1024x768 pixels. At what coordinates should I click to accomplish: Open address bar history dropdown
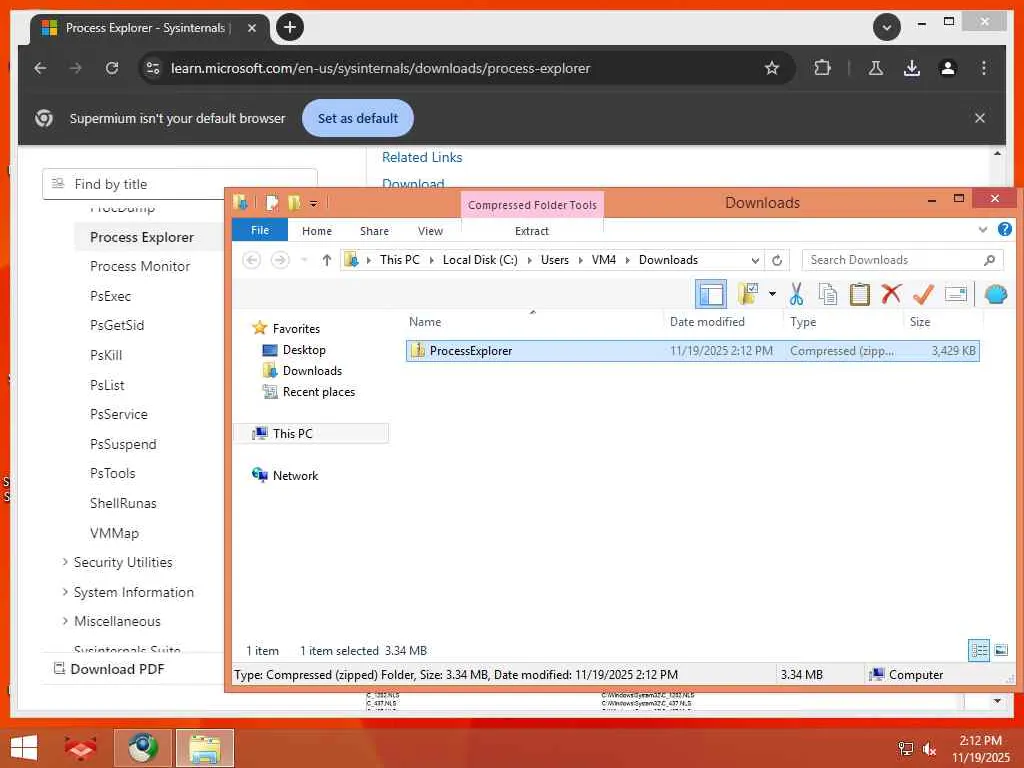(x=755, y=260)
